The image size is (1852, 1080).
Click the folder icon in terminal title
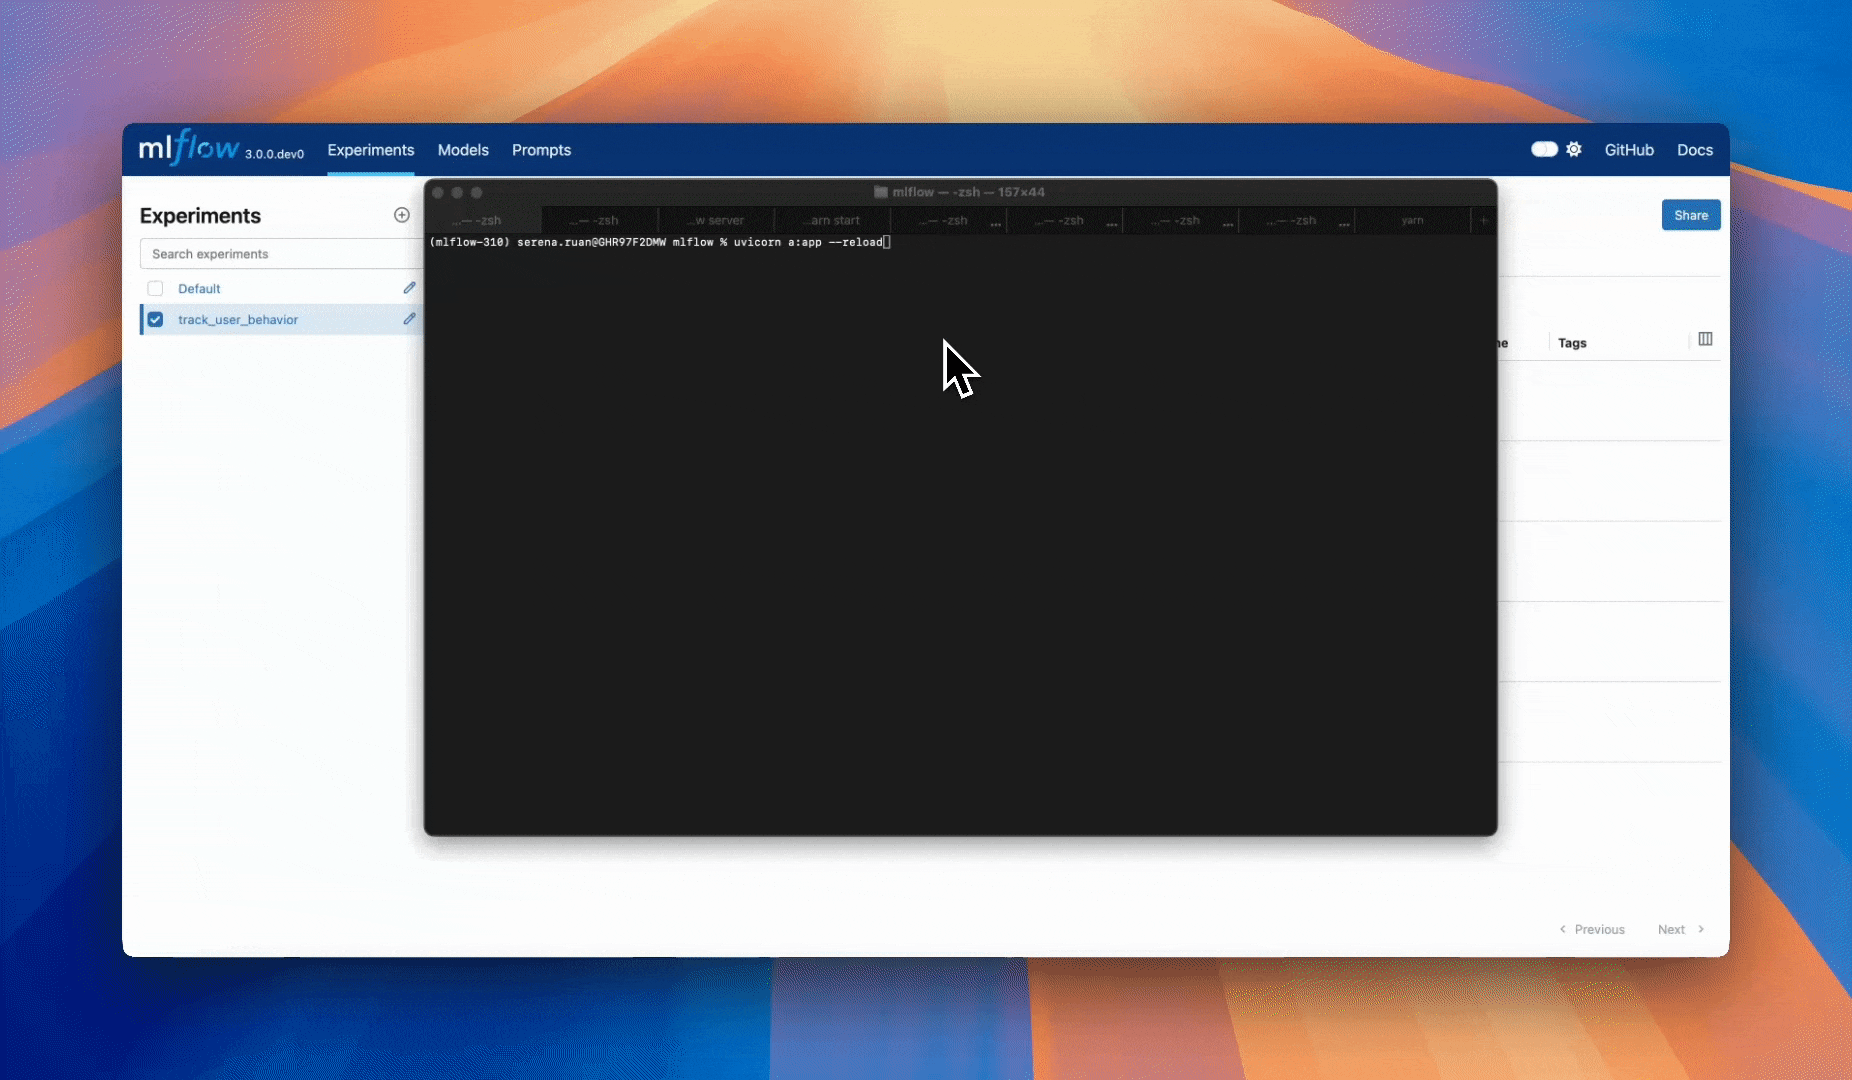click(x=881, y=192)
